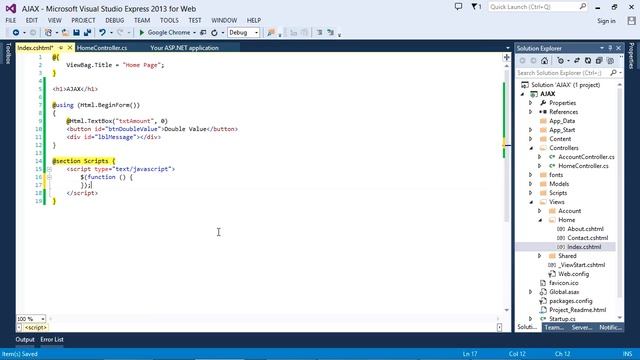
Task: Open the feedback speech-bubble icon
Action: (x=458, y=7)
